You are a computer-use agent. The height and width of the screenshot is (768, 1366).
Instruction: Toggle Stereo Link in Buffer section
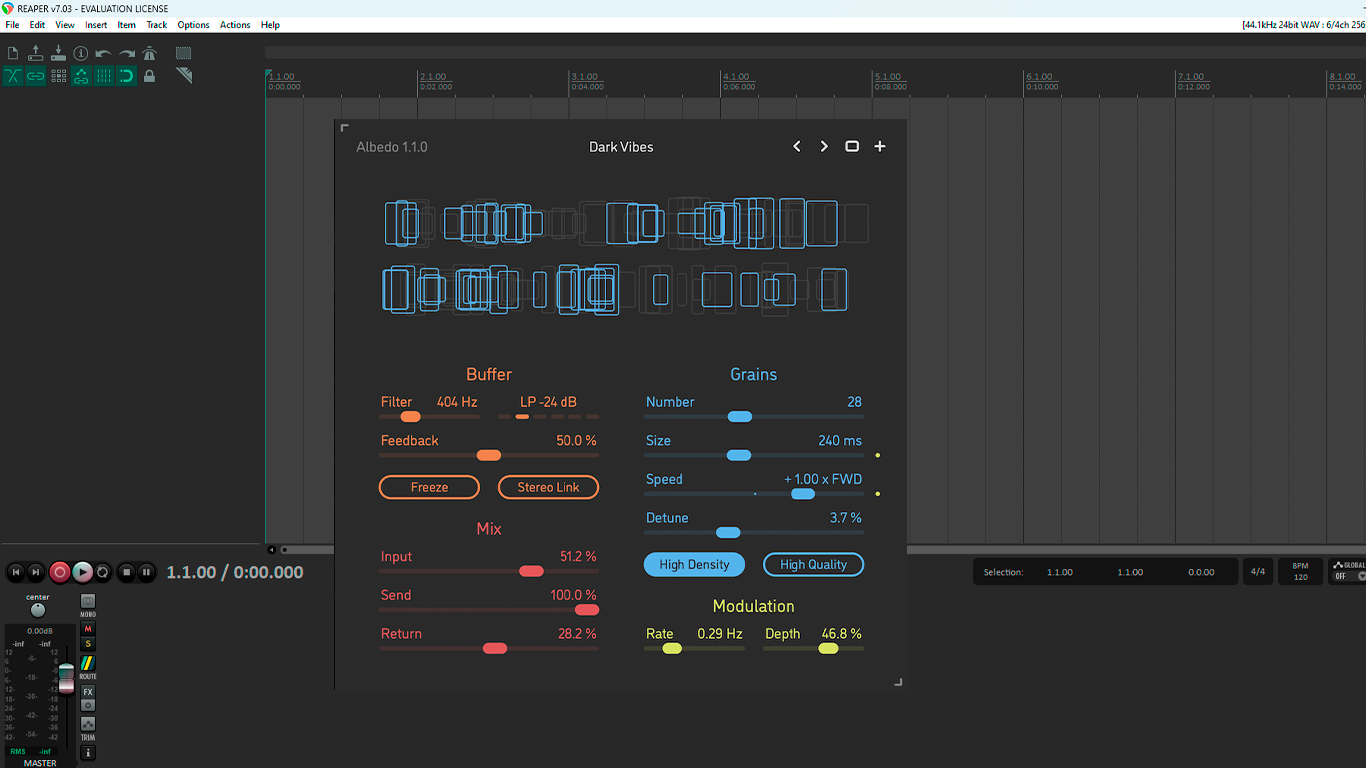(x=548, y=487)
